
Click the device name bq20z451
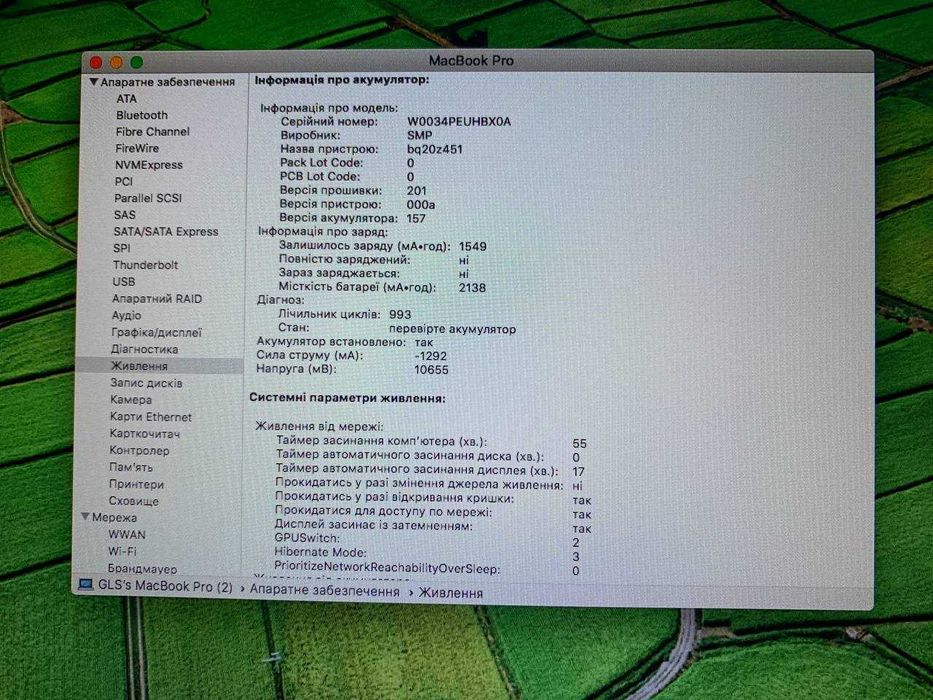click(x=434, y=149)
